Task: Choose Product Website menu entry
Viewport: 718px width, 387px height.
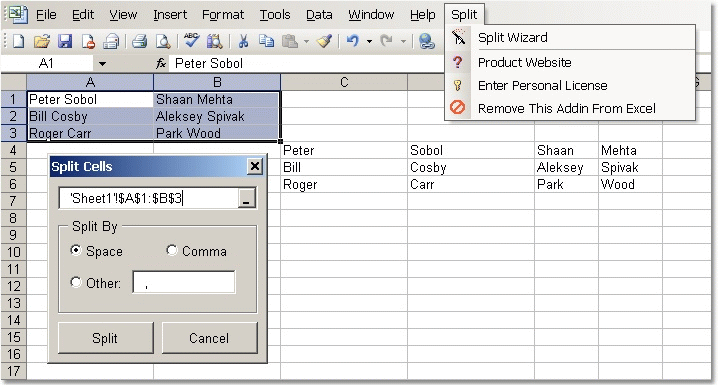Action: [525, 62]
